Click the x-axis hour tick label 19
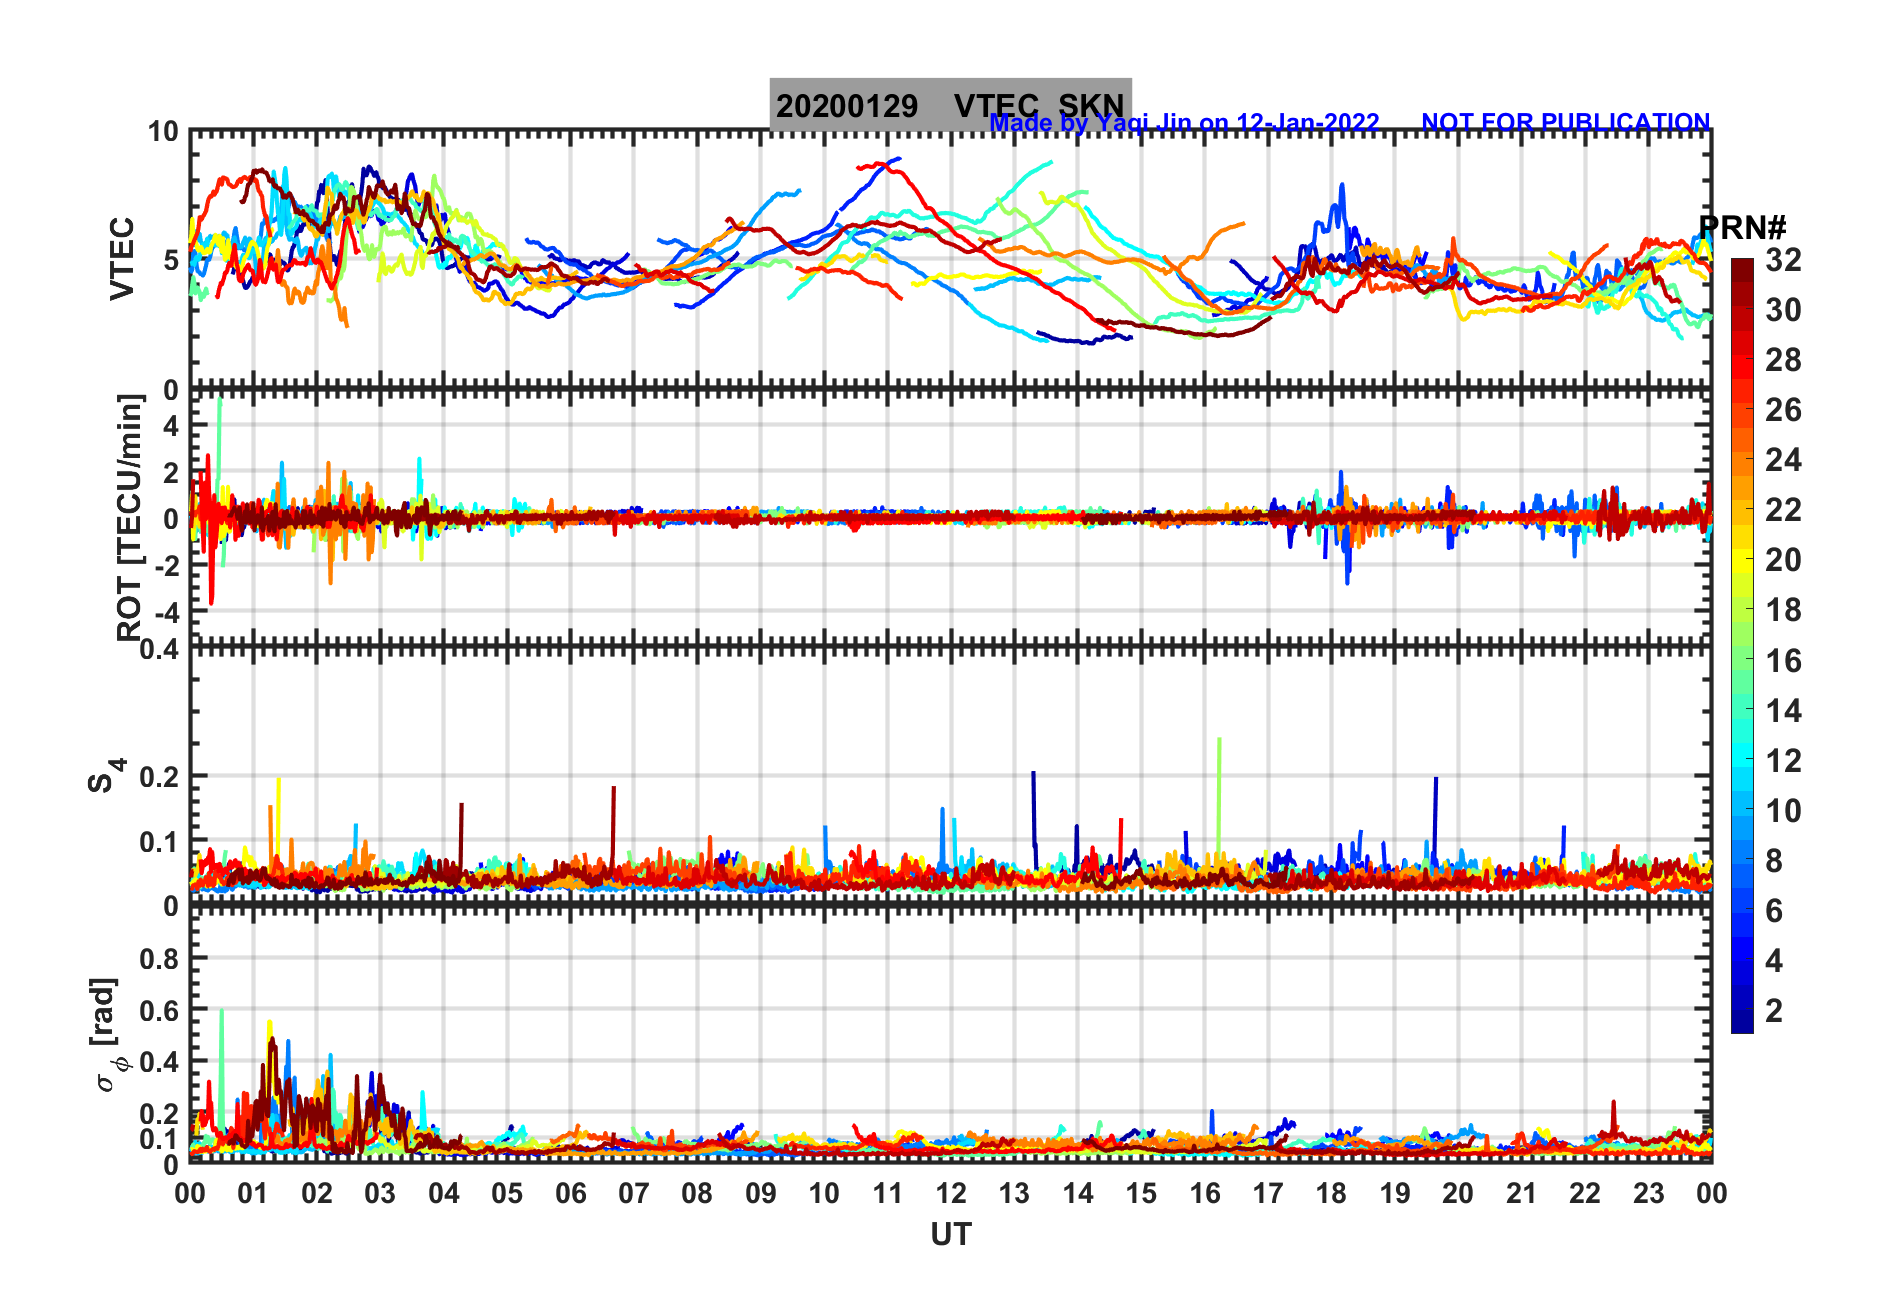This screenshot has width=1902, height=1292. pyautogui.click(x=1395, y=1194)
